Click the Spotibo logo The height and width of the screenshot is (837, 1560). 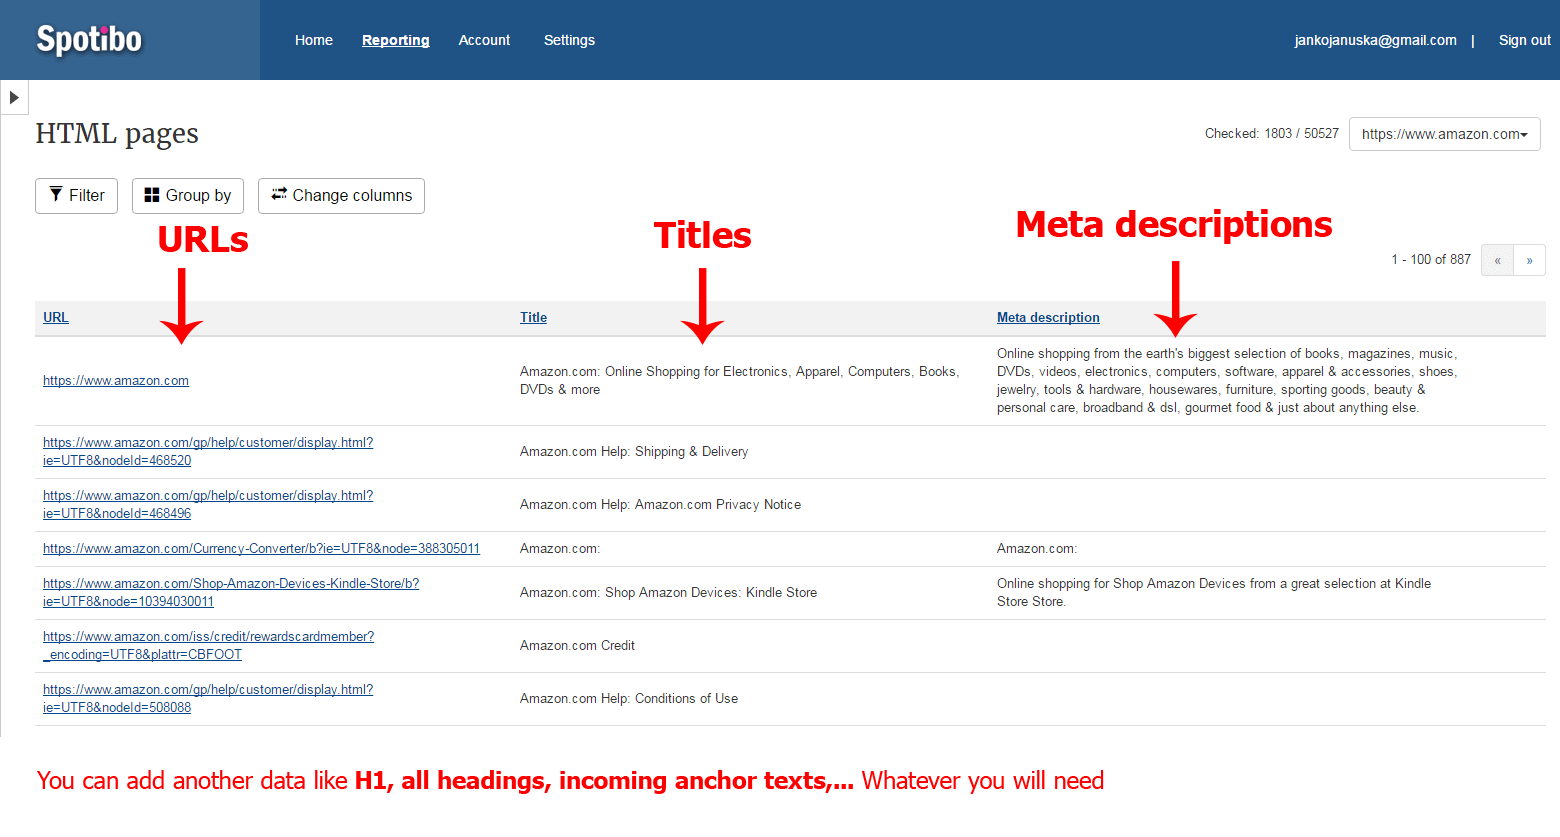click(x=89, y=40)
